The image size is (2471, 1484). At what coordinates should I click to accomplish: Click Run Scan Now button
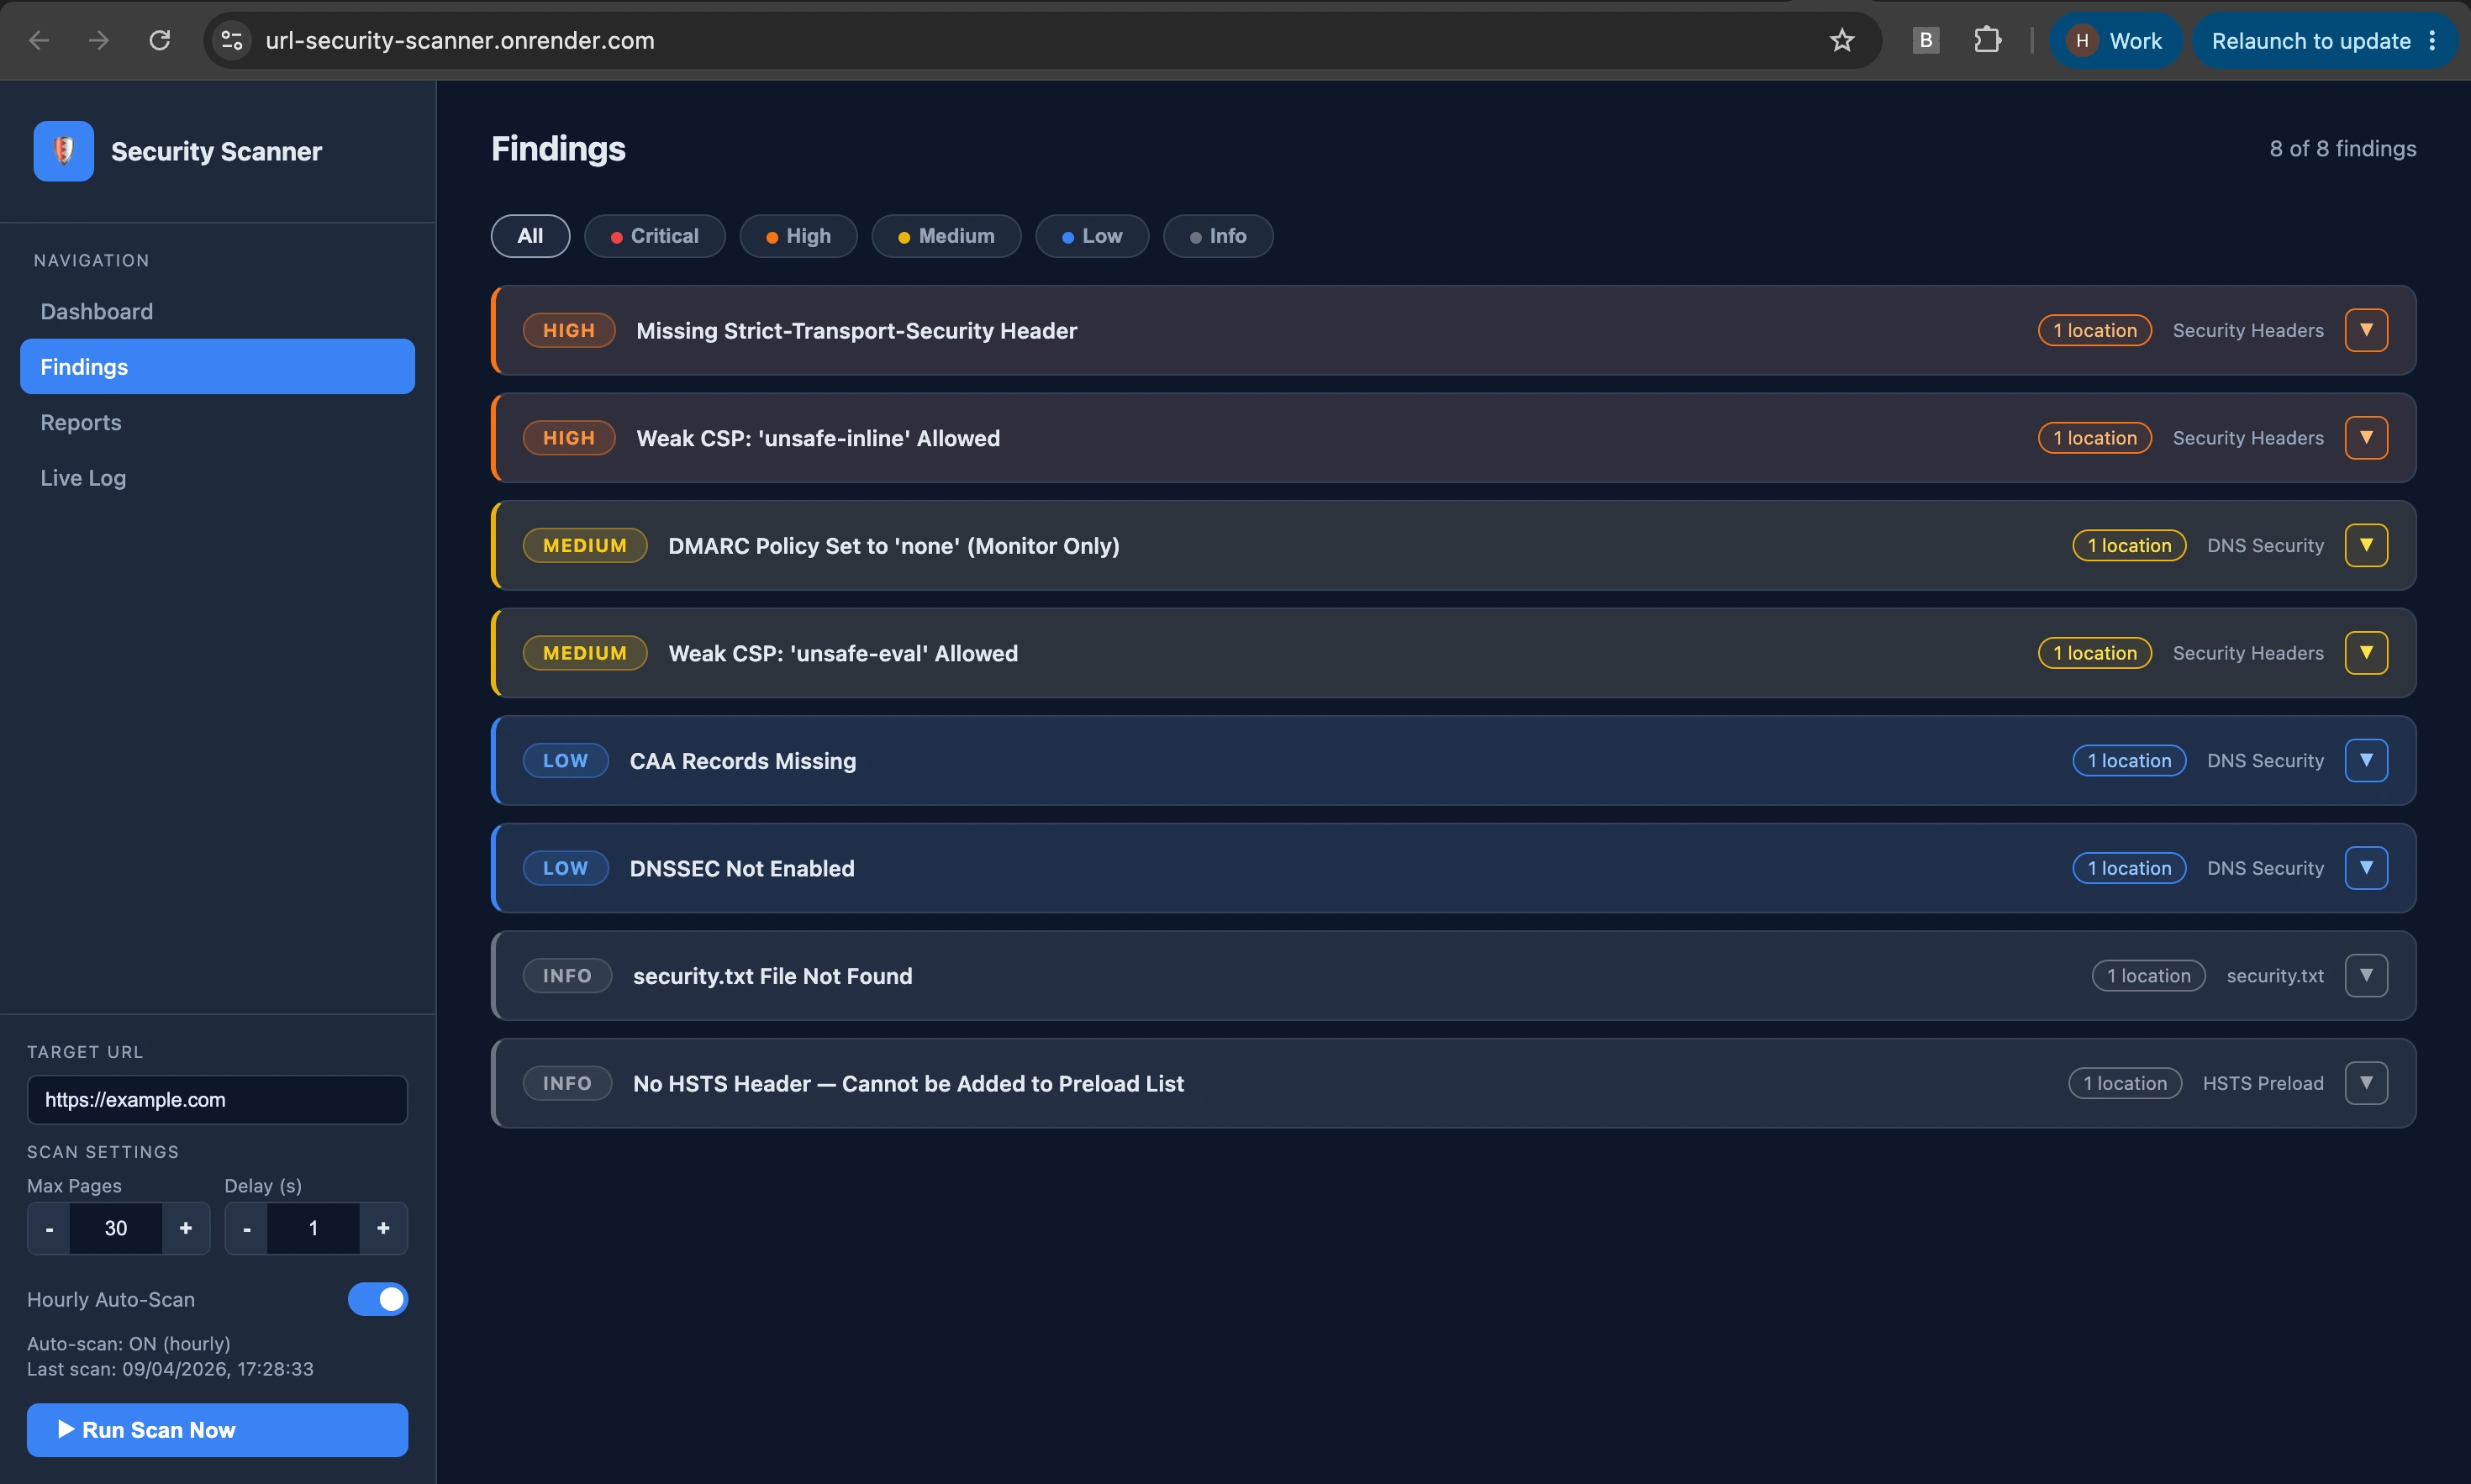pos(217,1430)
